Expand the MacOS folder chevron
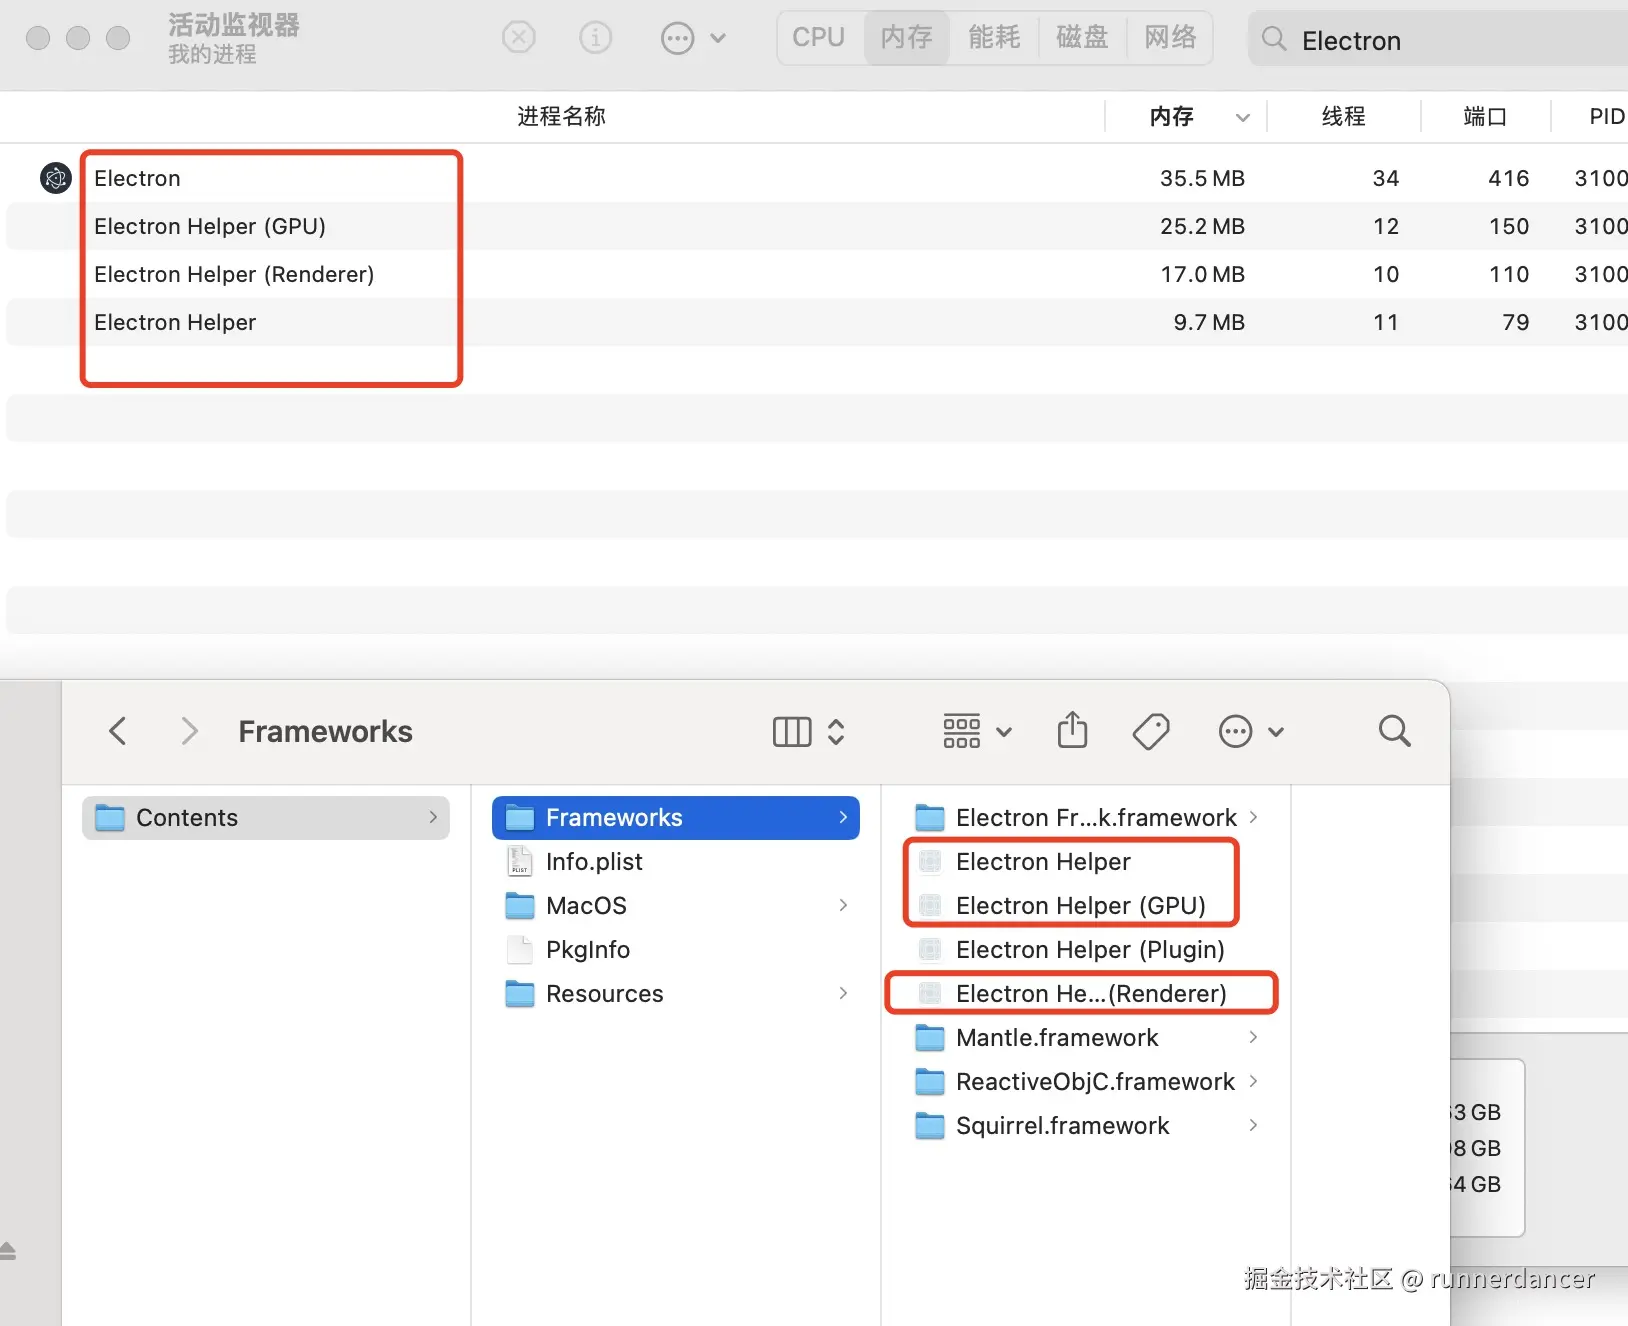The image size is (1628, 1326). [843, 905]
